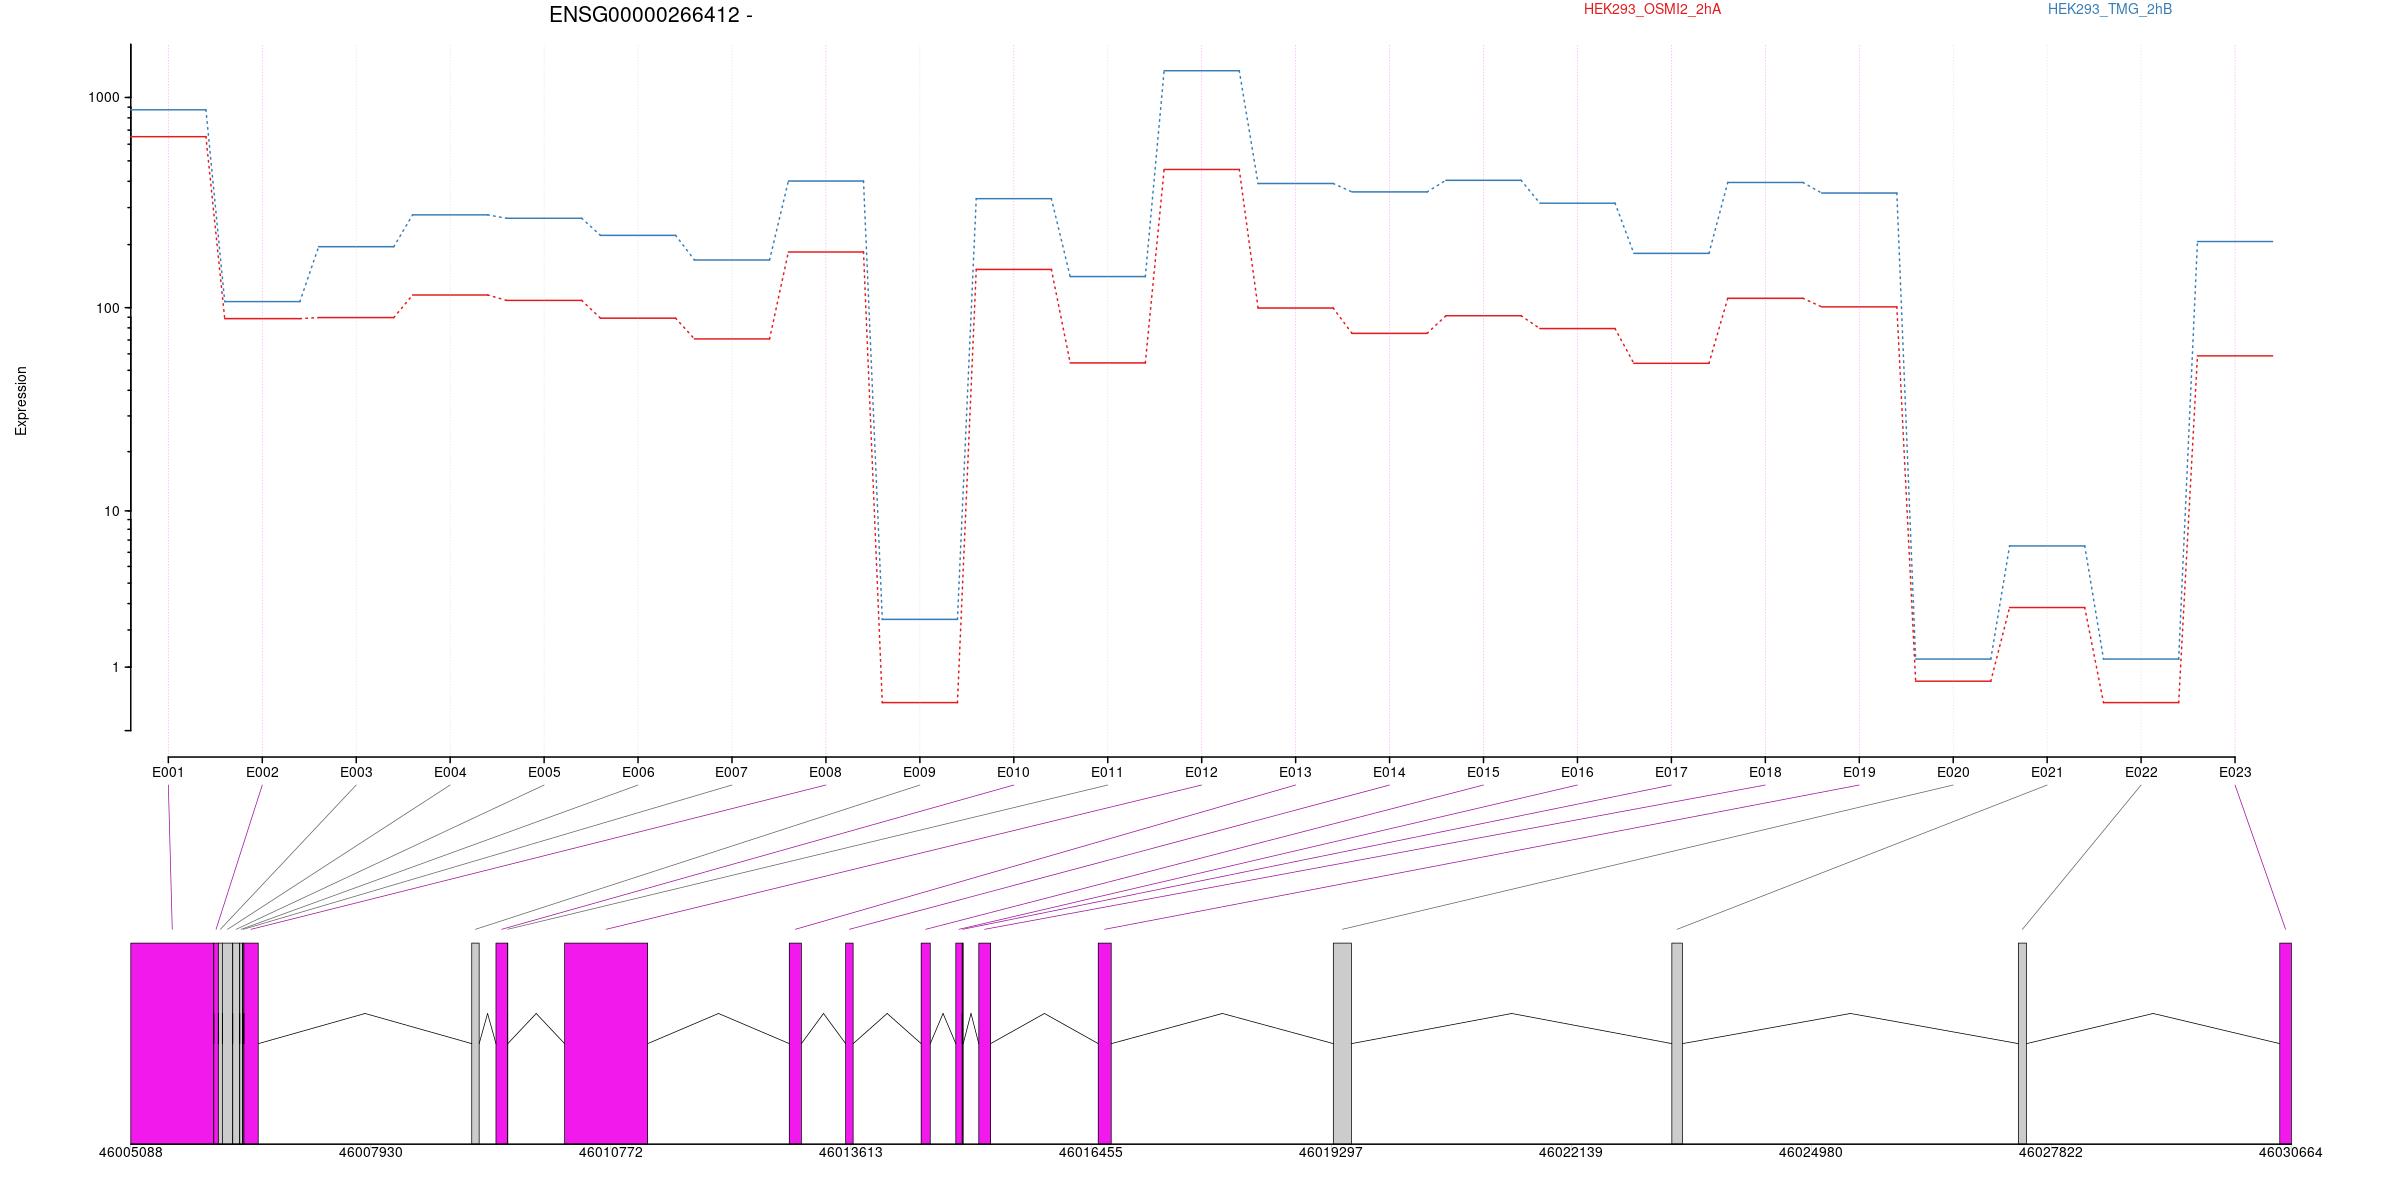Click genomic coordinate 46022139
This screenshot has width=2400, height=1200.
click(x=1571, y=1152)
